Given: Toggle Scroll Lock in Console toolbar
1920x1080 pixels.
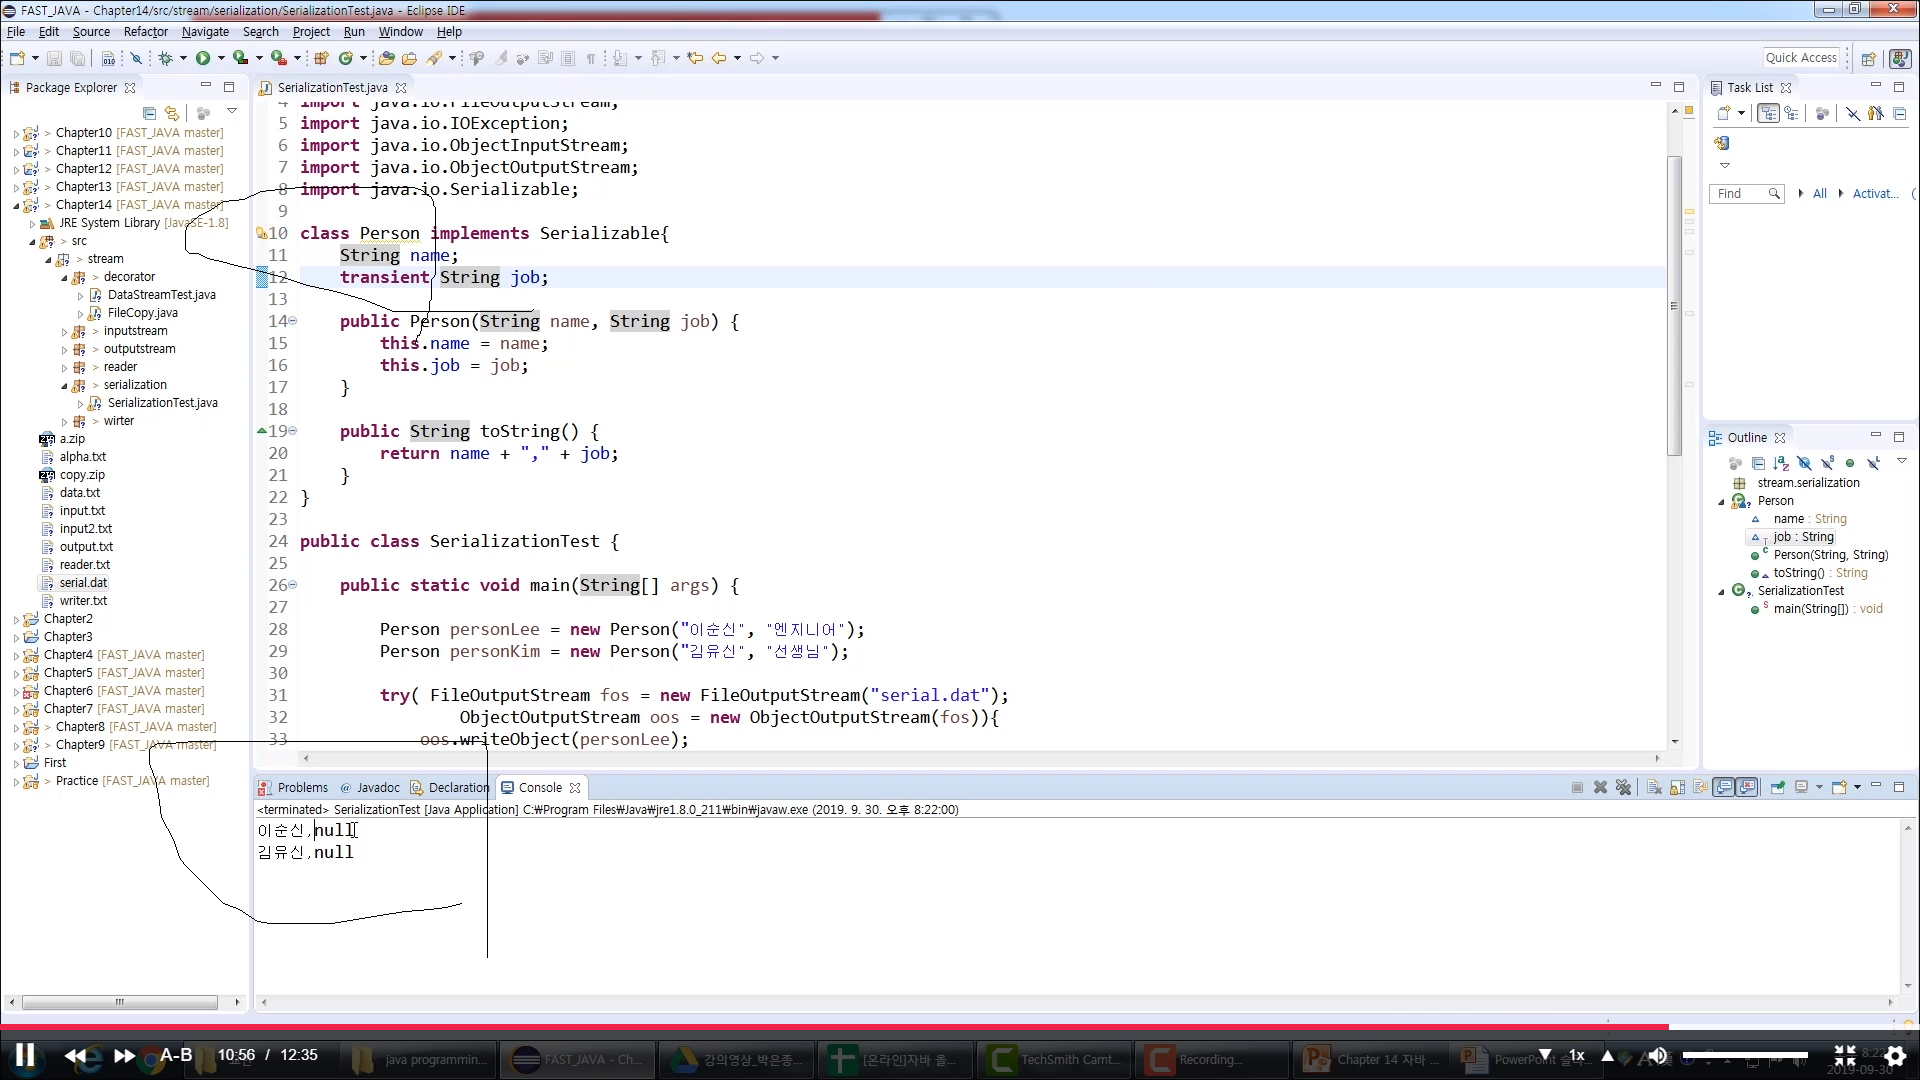Looking at the screenshot, I should point(1677,788).
